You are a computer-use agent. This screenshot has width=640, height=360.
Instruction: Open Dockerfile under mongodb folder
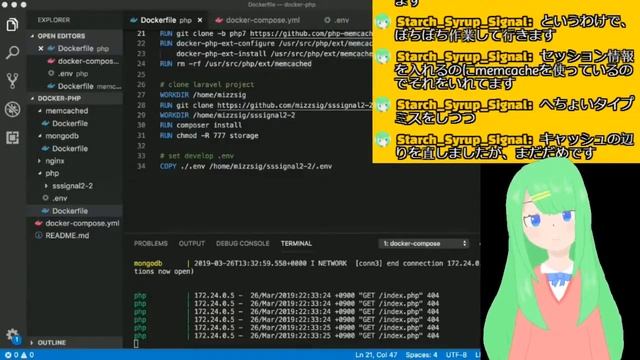click(70, 149)
